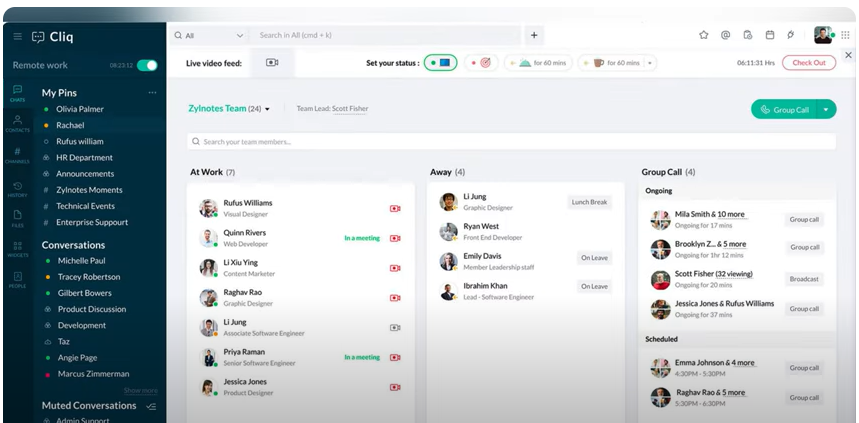Open the mentions @ icon
The height and width of the screenshot is (423, 859).
725,35
